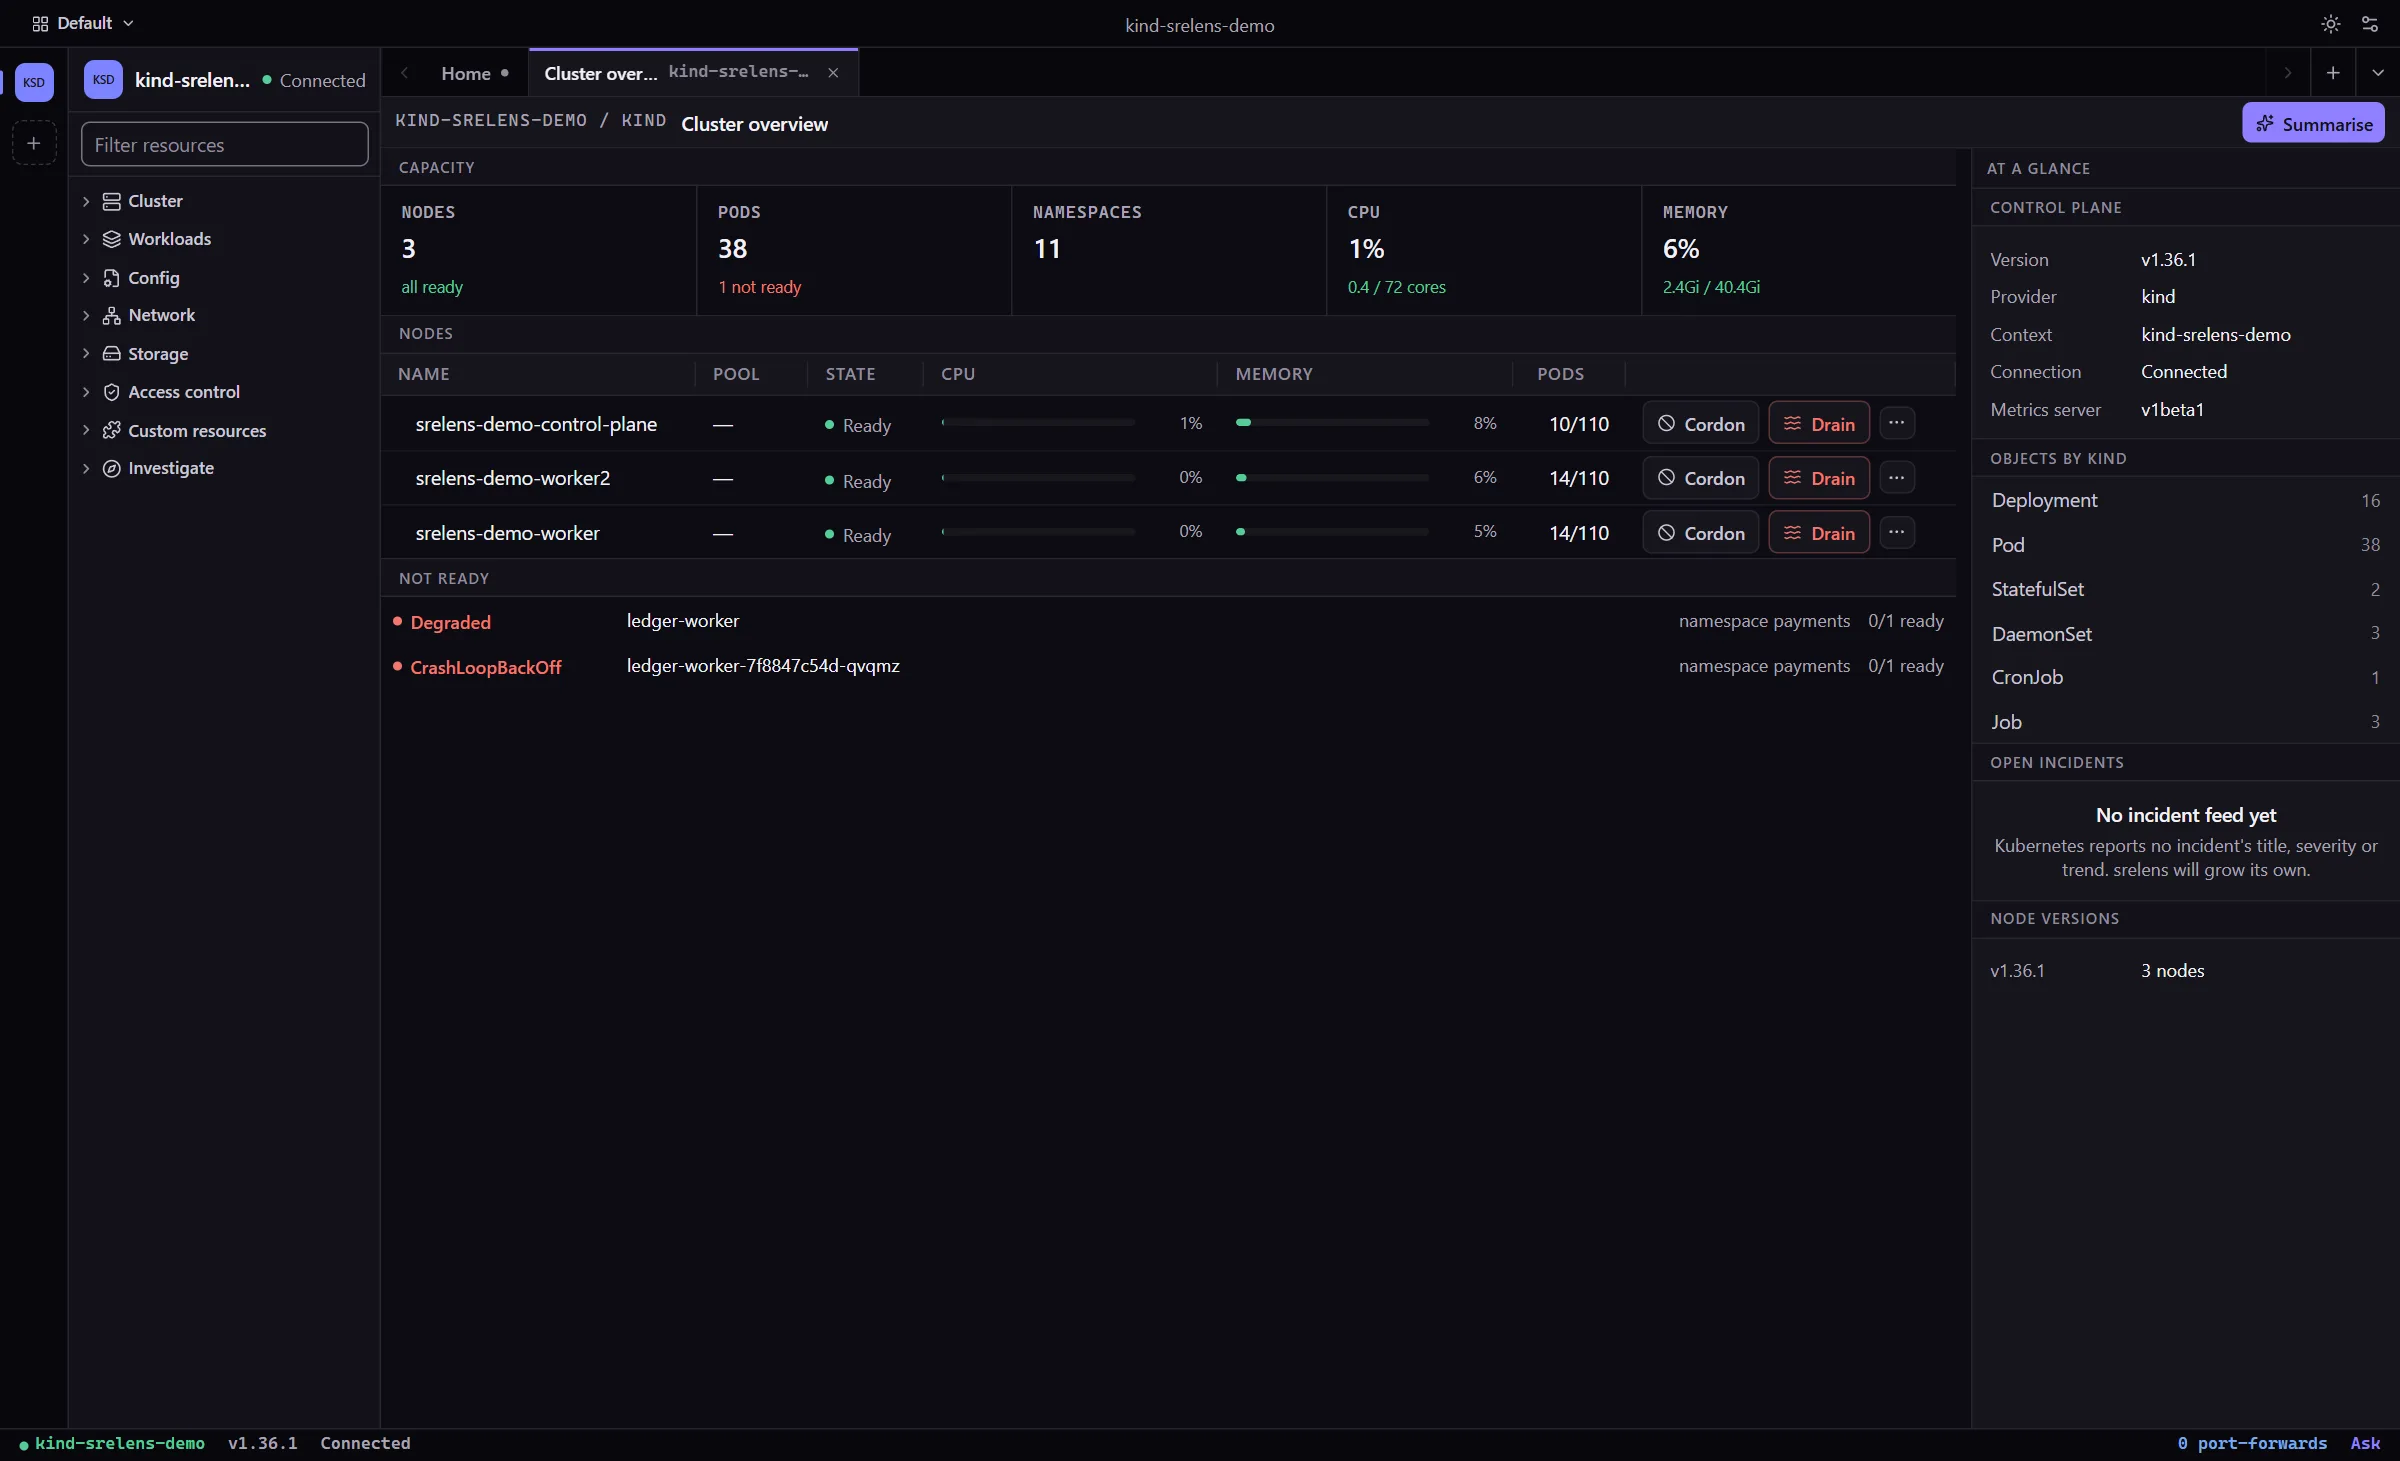Click Network topology icon in sidebar
This screenshot has width=2400, height=1461.
click(112, 316)
